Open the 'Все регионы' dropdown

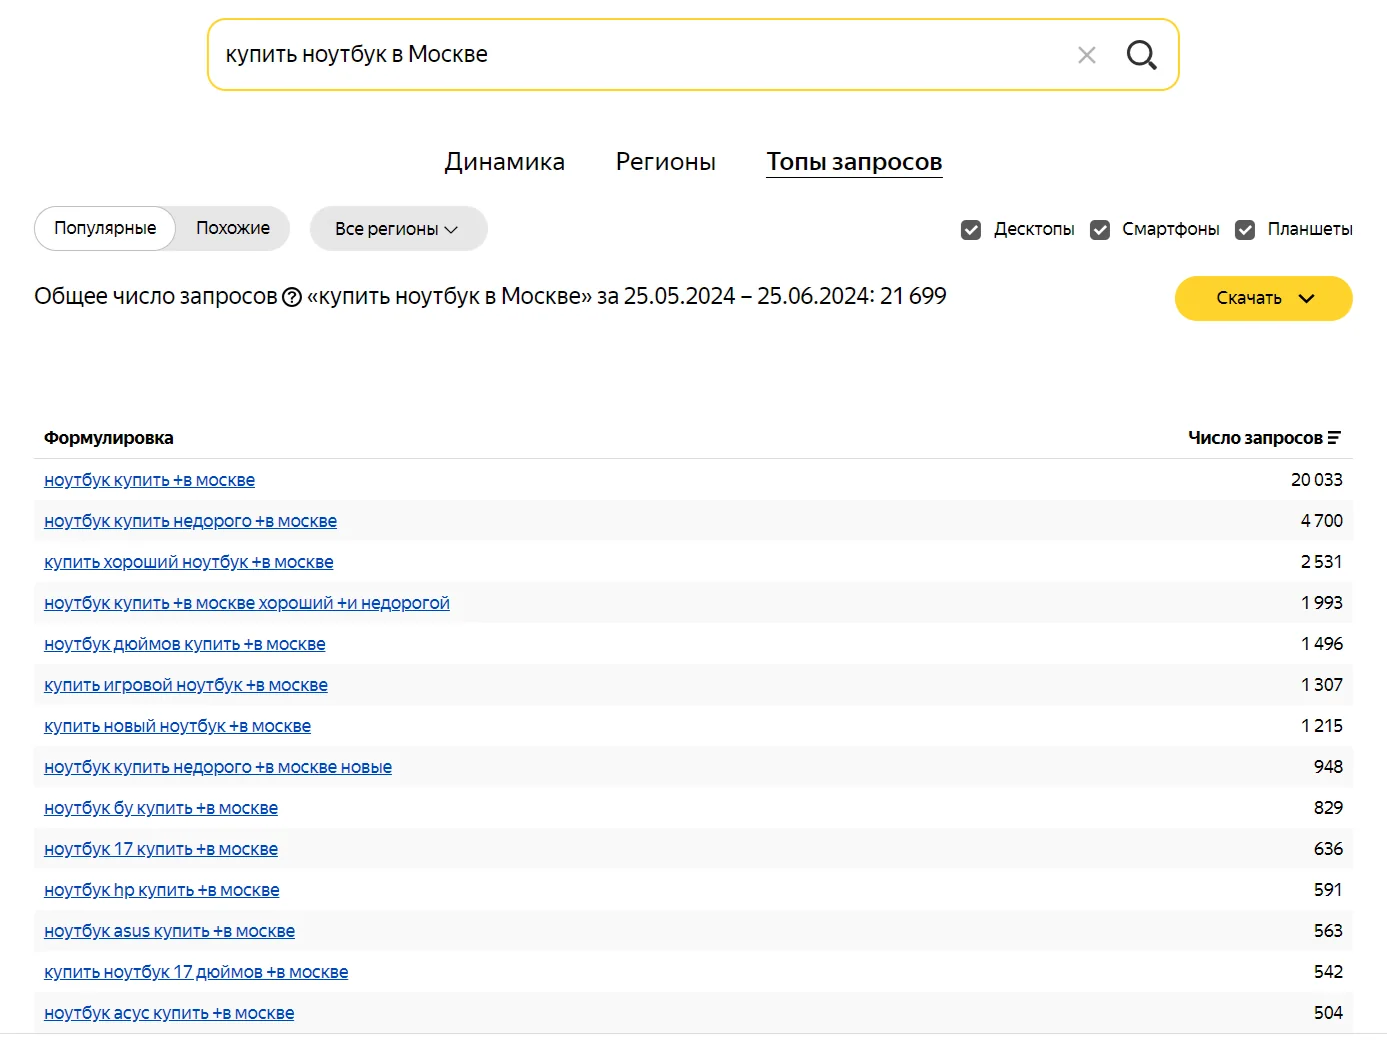click(x=398, y=229)
